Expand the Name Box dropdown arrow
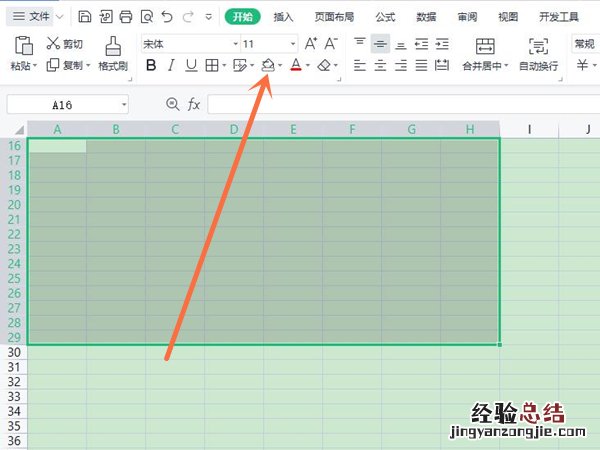The width and height of the screenshot is (600, 450). [124, 104]
